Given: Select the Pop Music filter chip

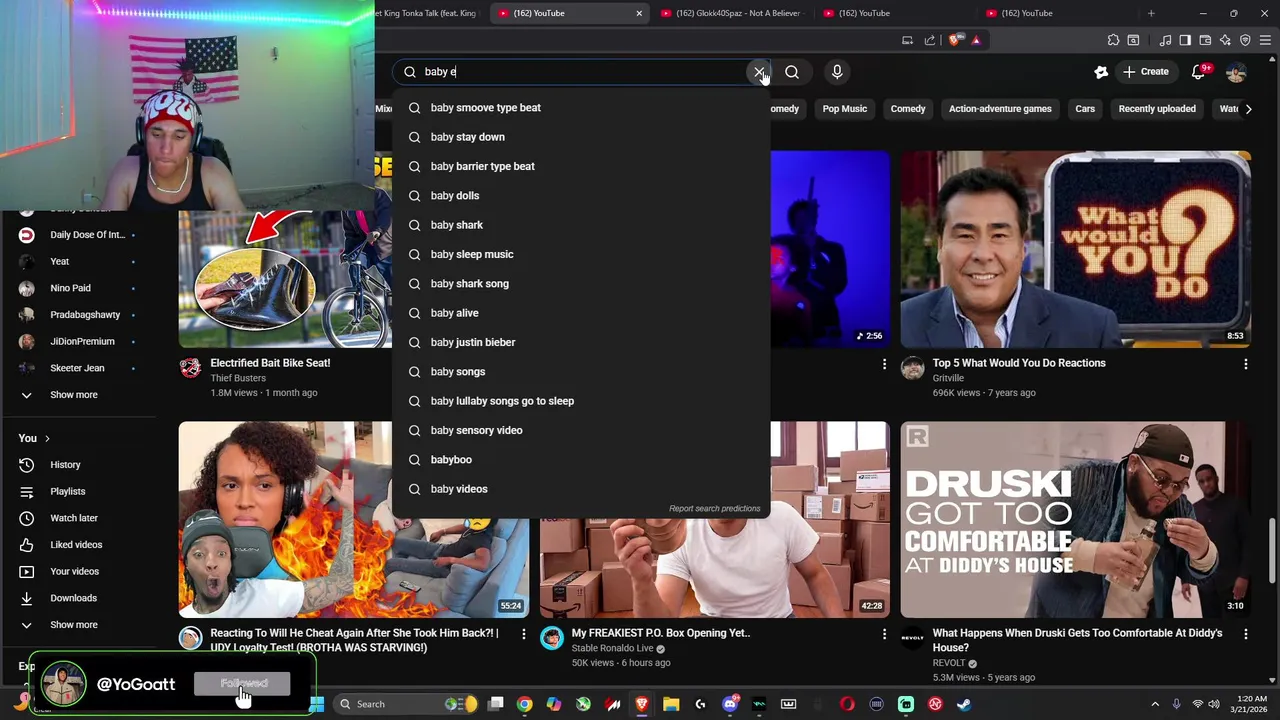Looking at the screenshot, I should click(x=844, y=109).
